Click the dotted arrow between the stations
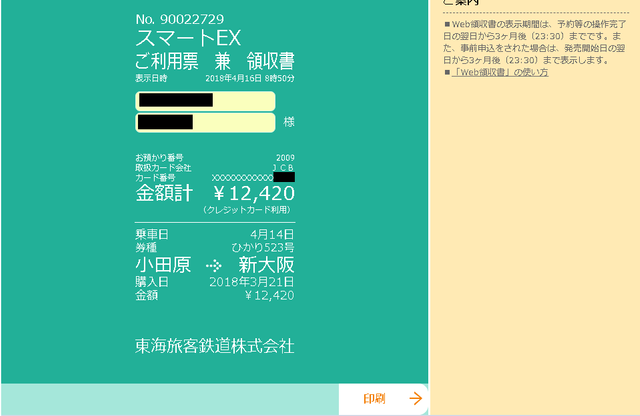 [214, 266]
